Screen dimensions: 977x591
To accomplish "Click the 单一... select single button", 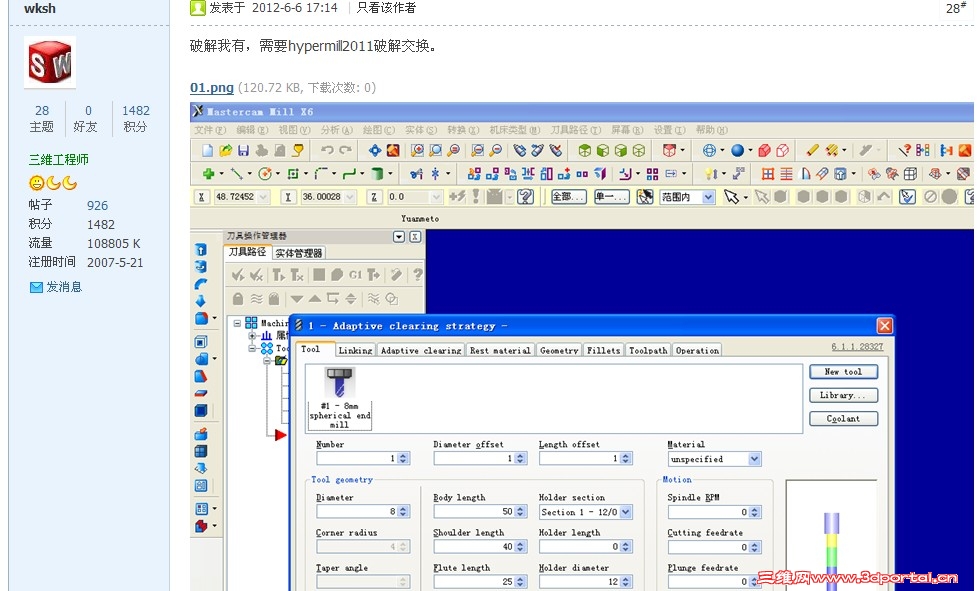I will 611,197.
